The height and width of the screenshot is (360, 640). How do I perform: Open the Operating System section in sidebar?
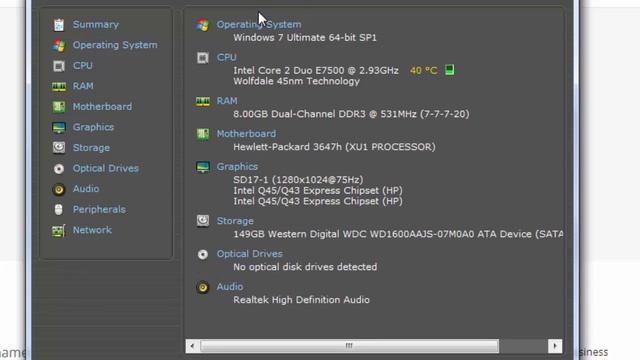tap(115, 45)
